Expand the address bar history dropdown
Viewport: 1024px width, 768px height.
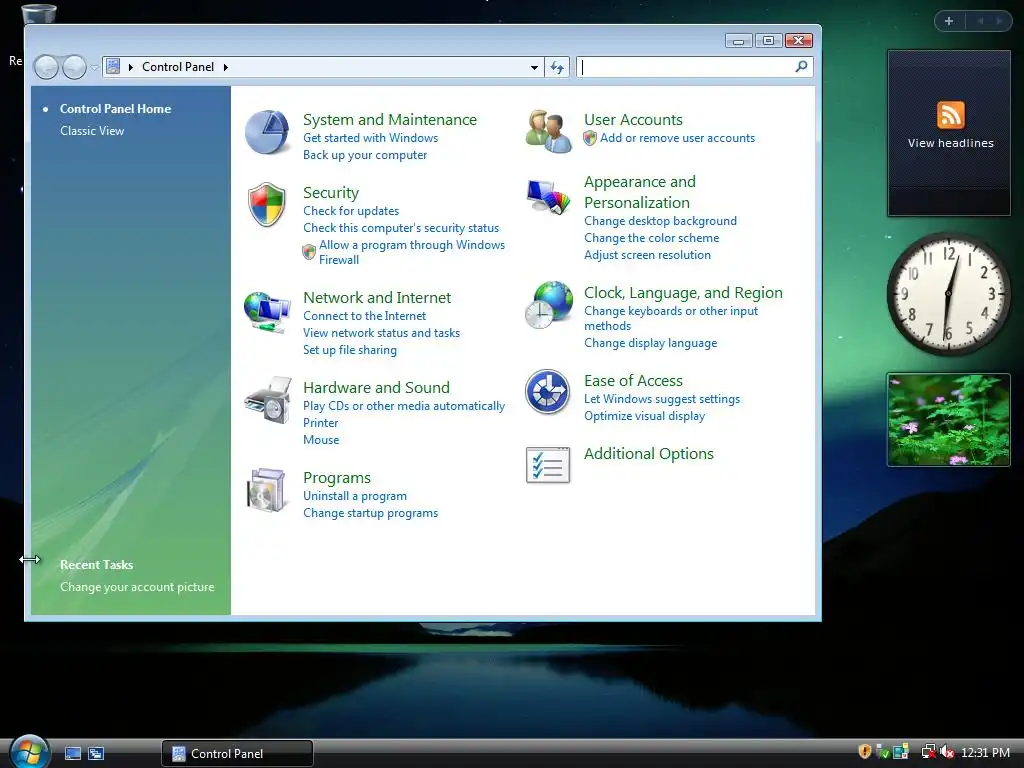pyautogui.click(x=534, y=67)
